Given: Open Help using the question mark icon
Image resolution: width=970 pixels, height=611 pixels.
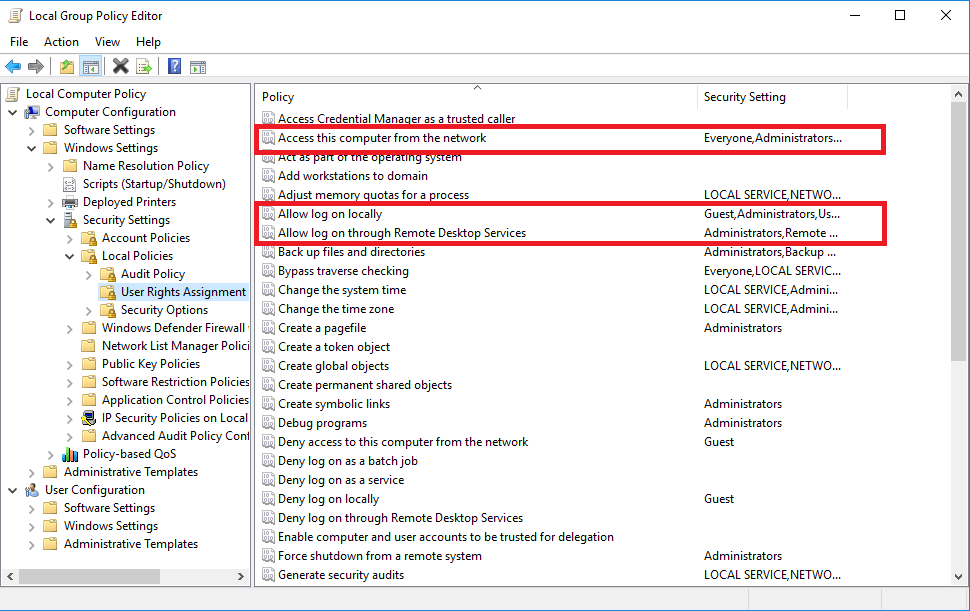Looking at the screenshot, I should pos(174,67).
